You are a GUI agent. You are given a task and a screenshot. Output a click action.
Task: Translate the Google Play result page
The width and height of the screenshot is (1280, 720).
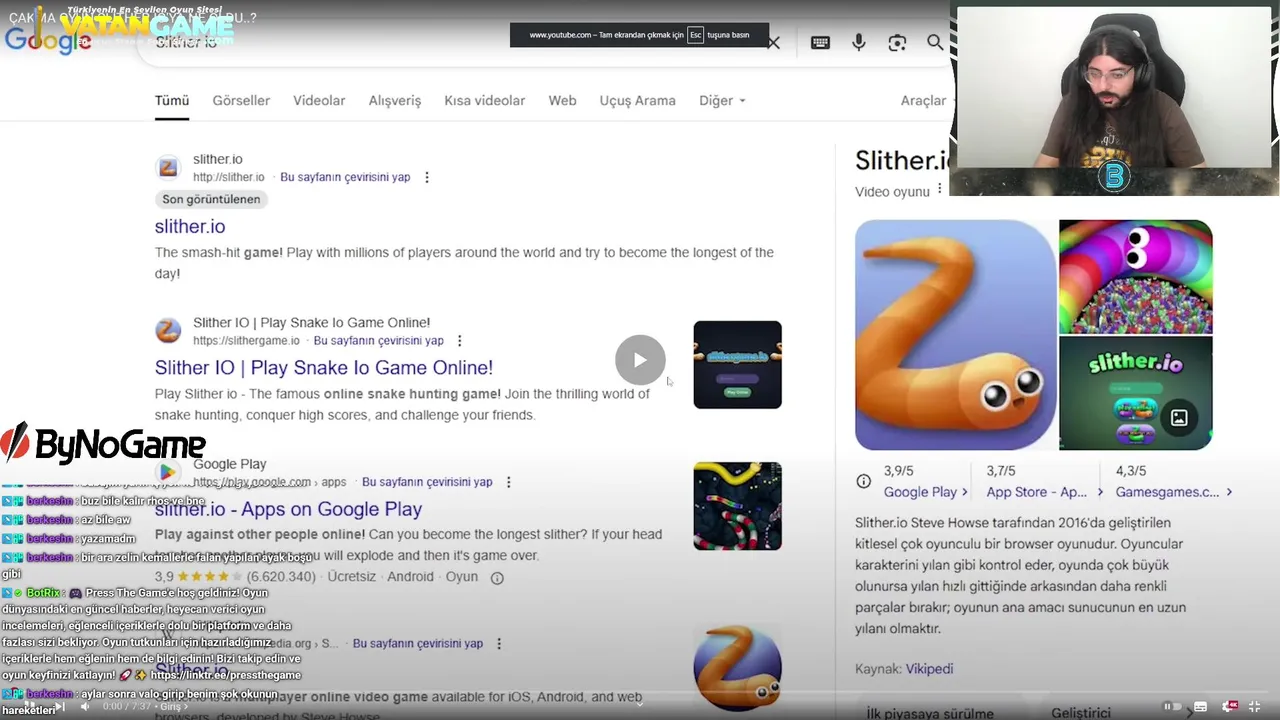coord(427,482)
